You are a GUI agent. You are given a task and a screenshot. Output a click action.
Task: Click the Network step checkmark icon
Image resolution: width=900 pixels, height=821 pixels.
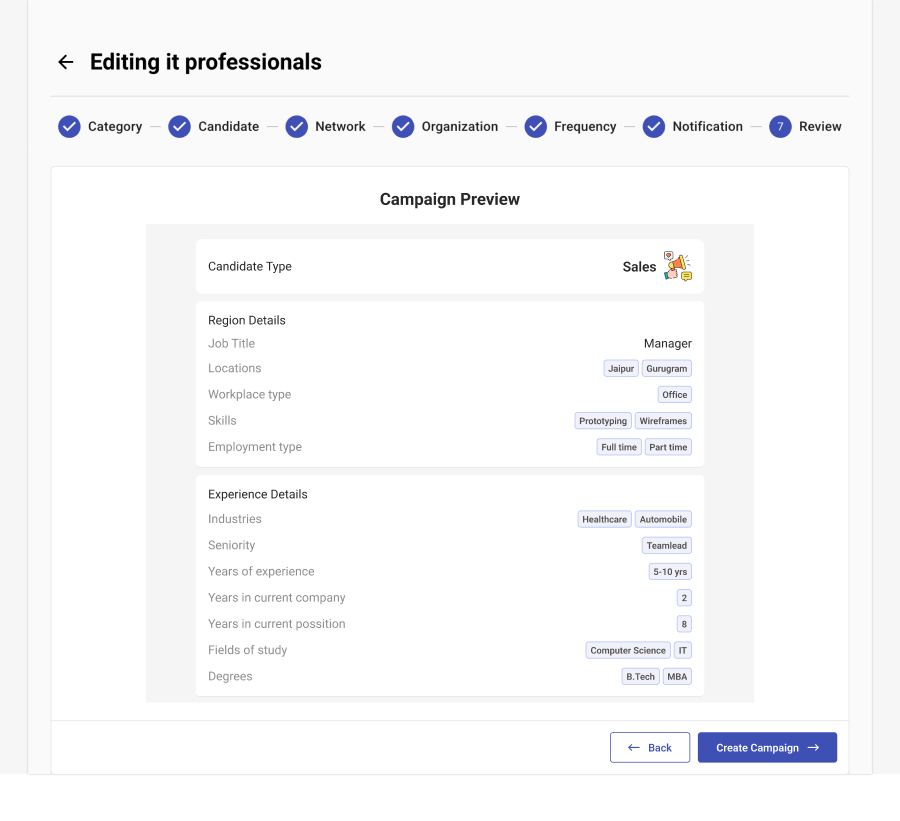(x=296, y=127)
